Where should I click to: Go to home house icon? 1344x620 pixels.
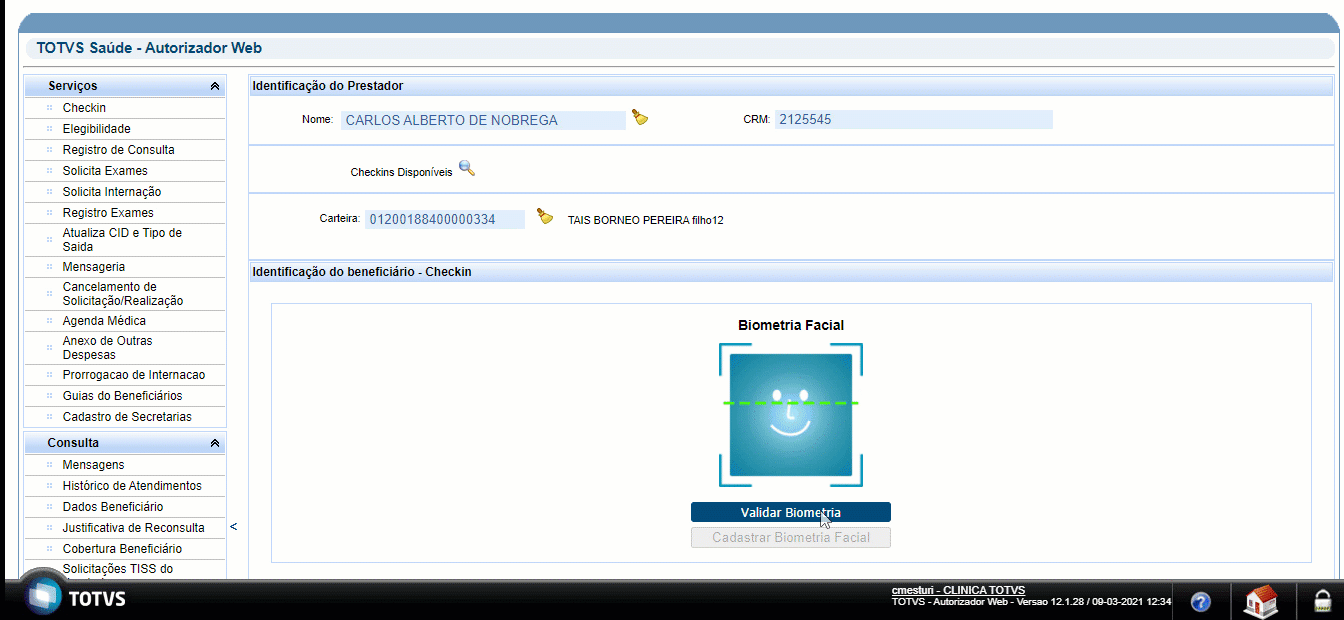[x=1261, y=601]
